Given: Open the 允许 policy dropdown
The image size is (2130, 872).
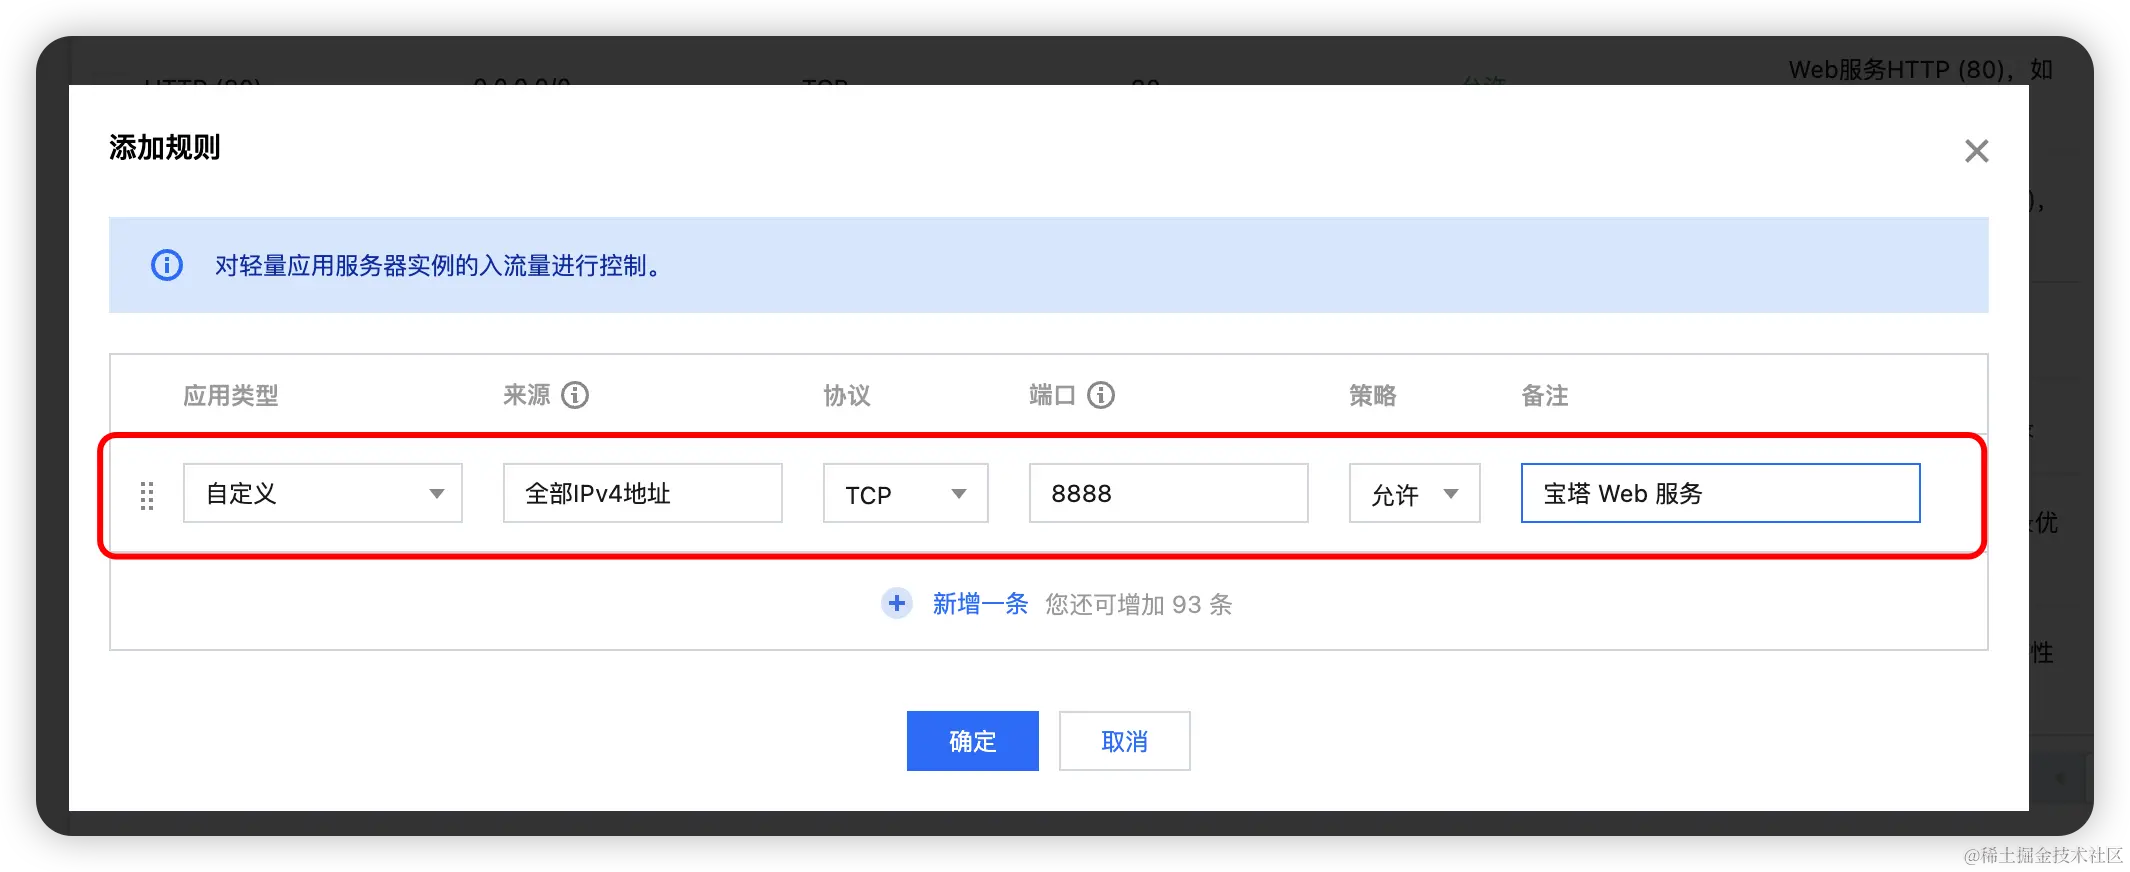Looking at the screenshot, I should pyautogui.click(x=1415, y=493).
